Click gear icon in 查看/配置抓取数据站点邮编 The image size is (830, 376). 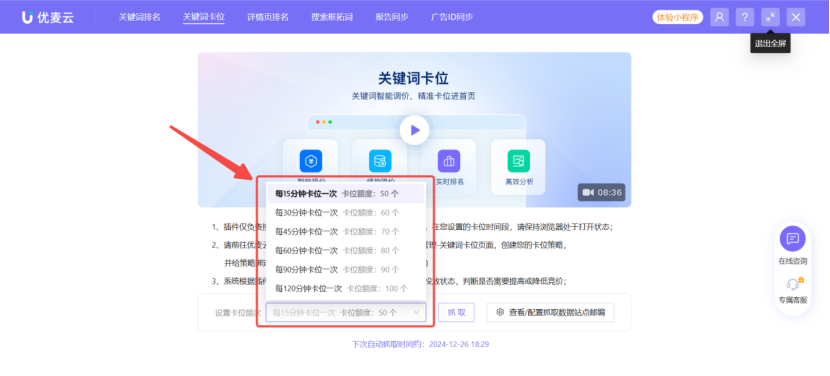[x=500, y=312]
